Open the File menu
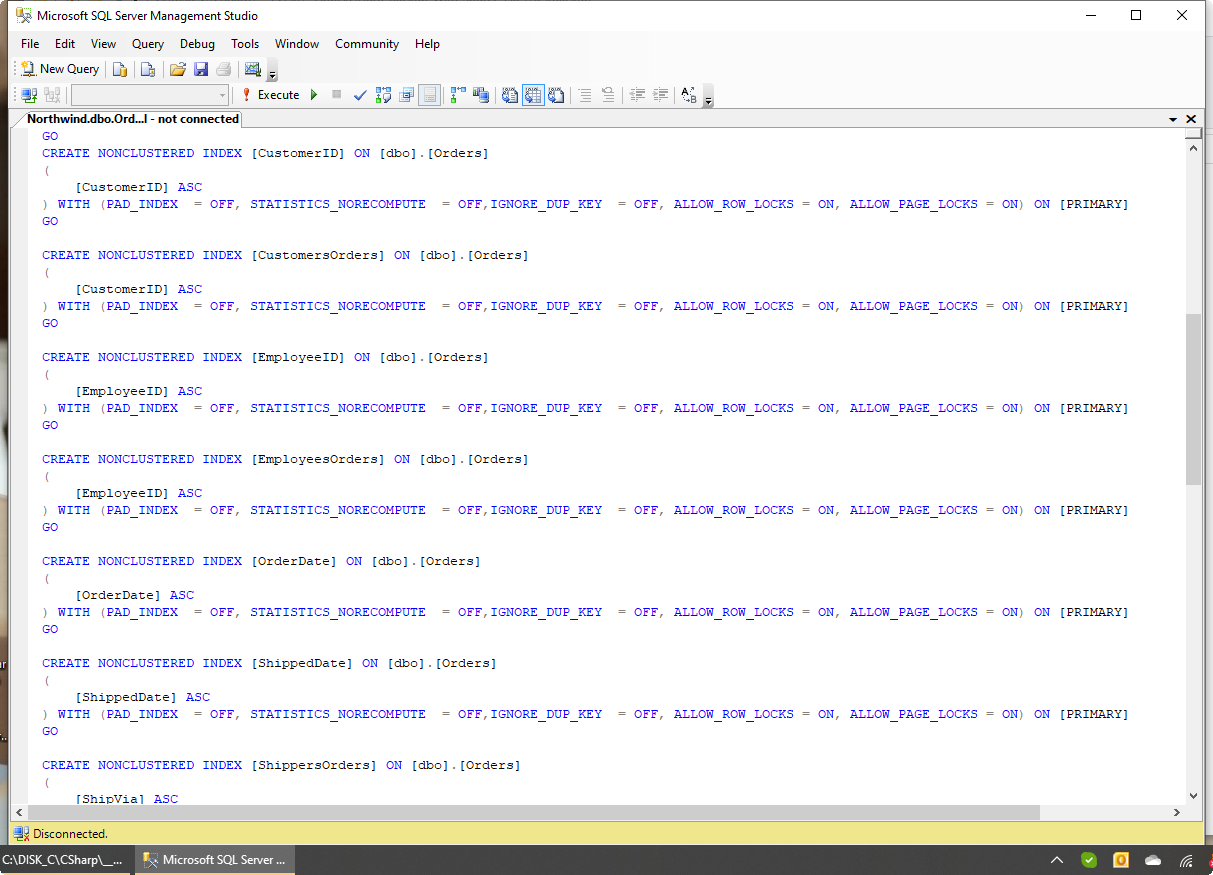 coord(30,44)
